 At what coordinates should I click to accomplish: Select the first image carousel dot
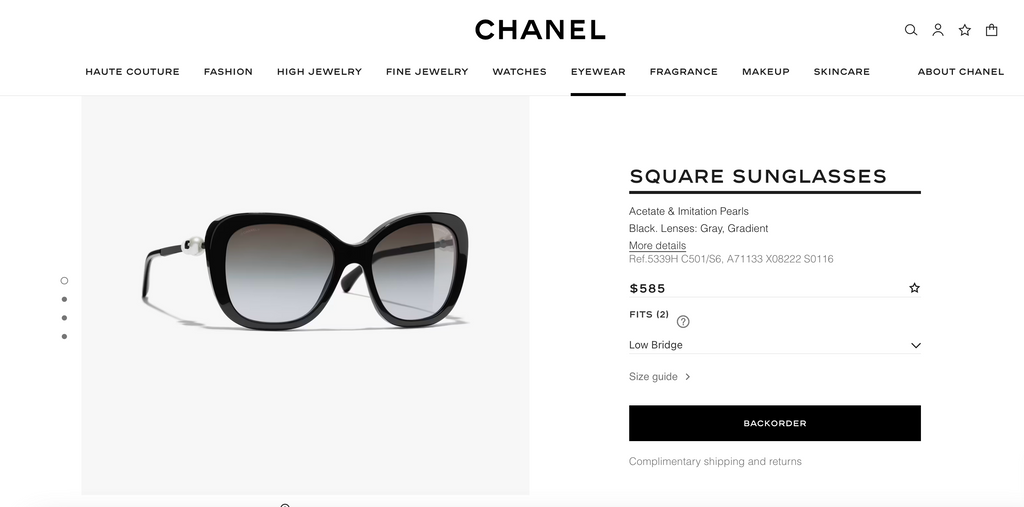(x=64, y=281)
